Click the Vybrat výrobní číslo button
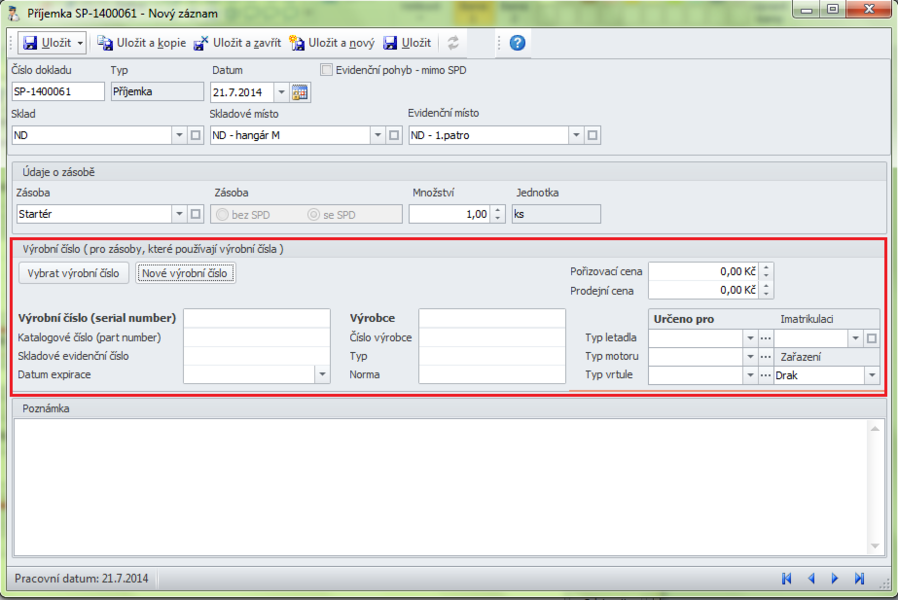Image resolution: width=898 pixels, height=600 pixels. coord(73,273)
